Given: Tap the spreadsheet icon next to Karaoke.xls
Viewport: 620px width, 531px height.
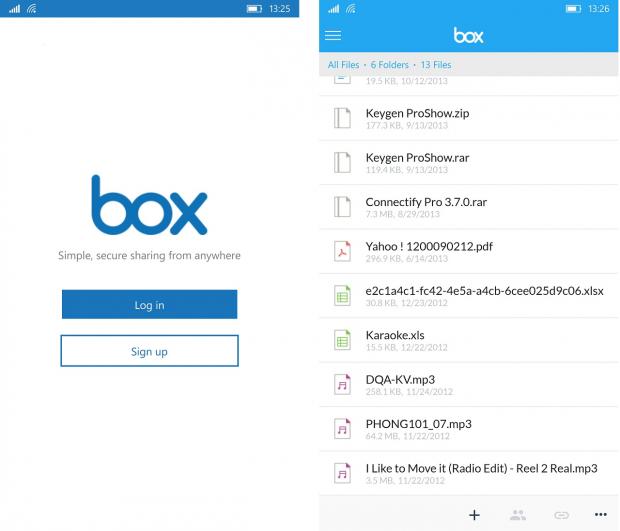Looking at the screenshot, I should click(x=343, y=340).
